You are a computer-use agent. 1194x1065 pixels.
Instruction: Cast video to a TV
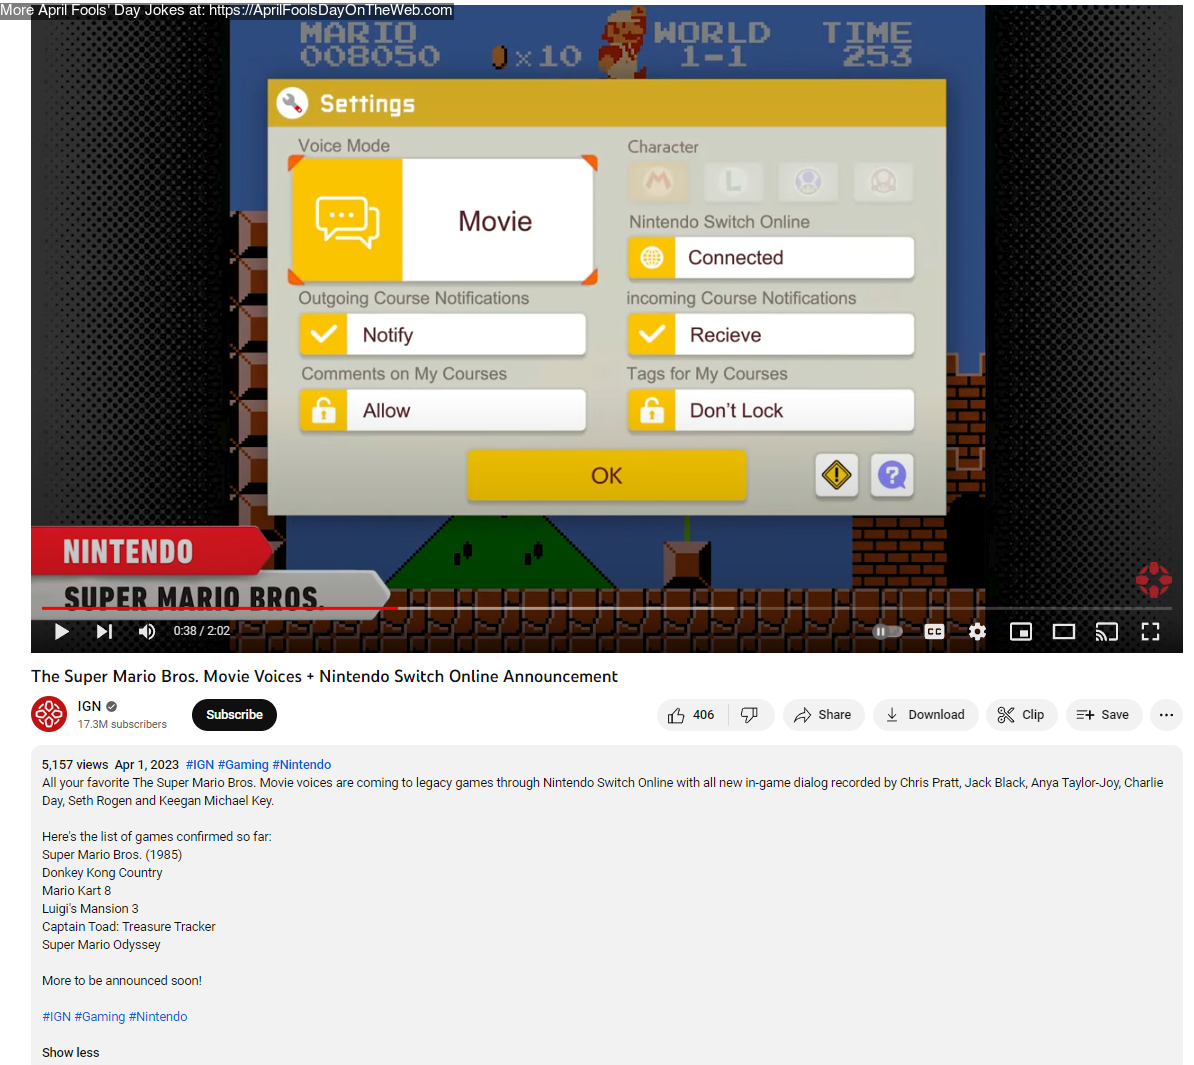pos(1106,631)
